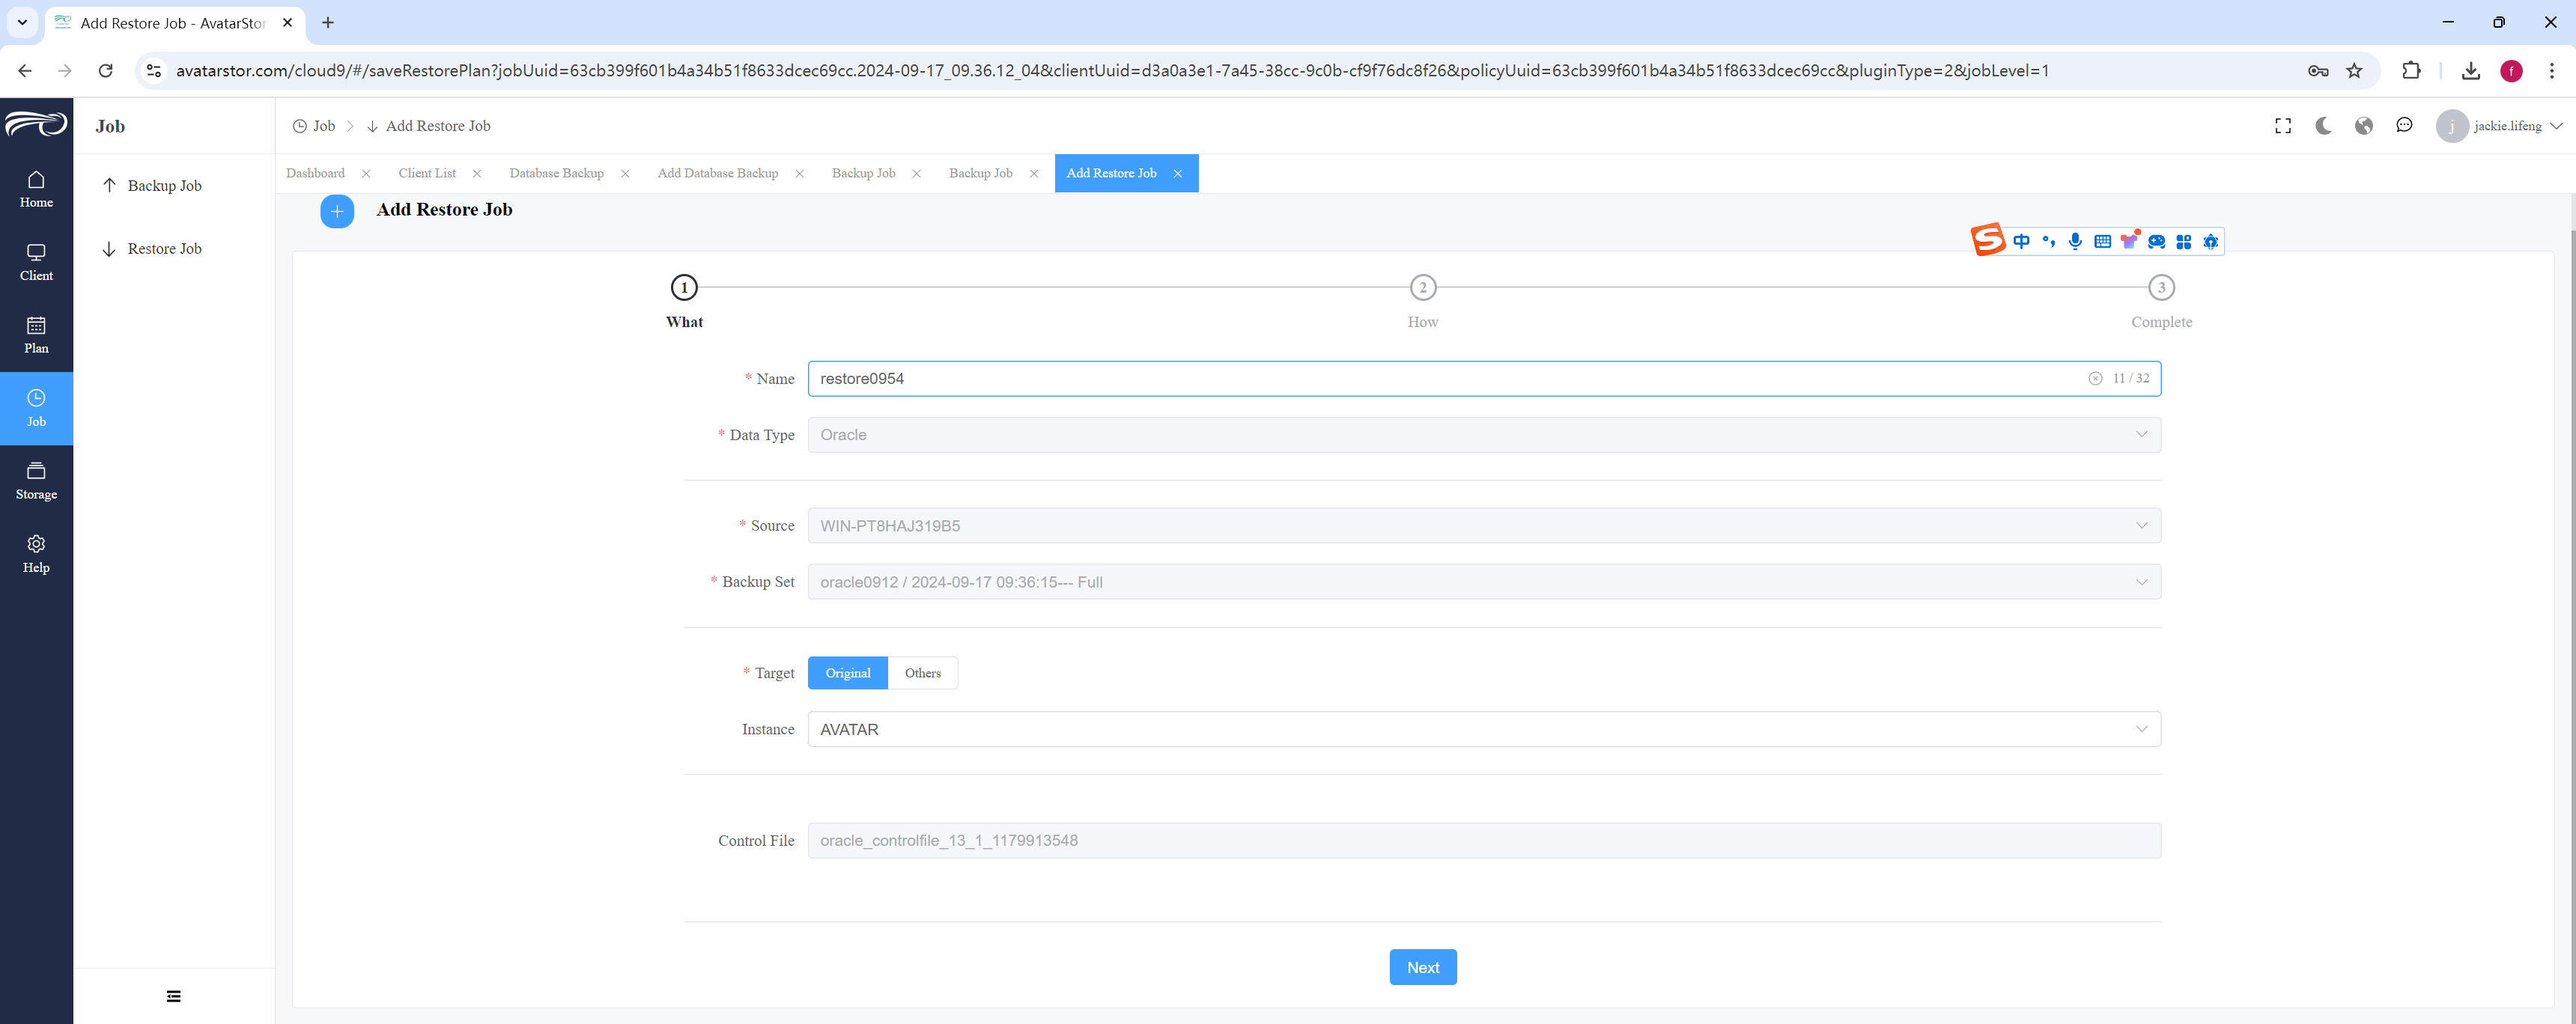This screenshot has width=2576, height=1024.
Task: Open Restore Job in the Job menu
Action: click(164, 249)
